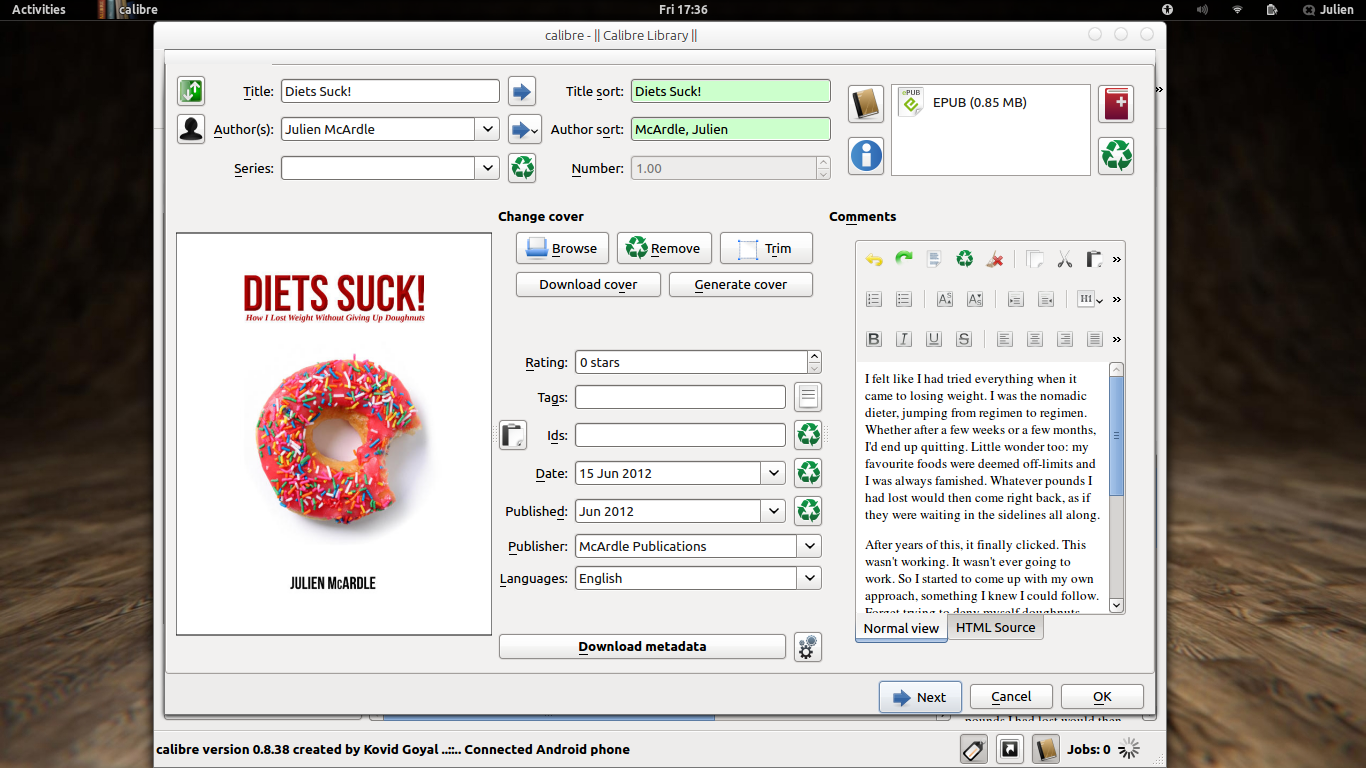
Task: Clear Date with recycle icon
Action: tap(808, 473)
